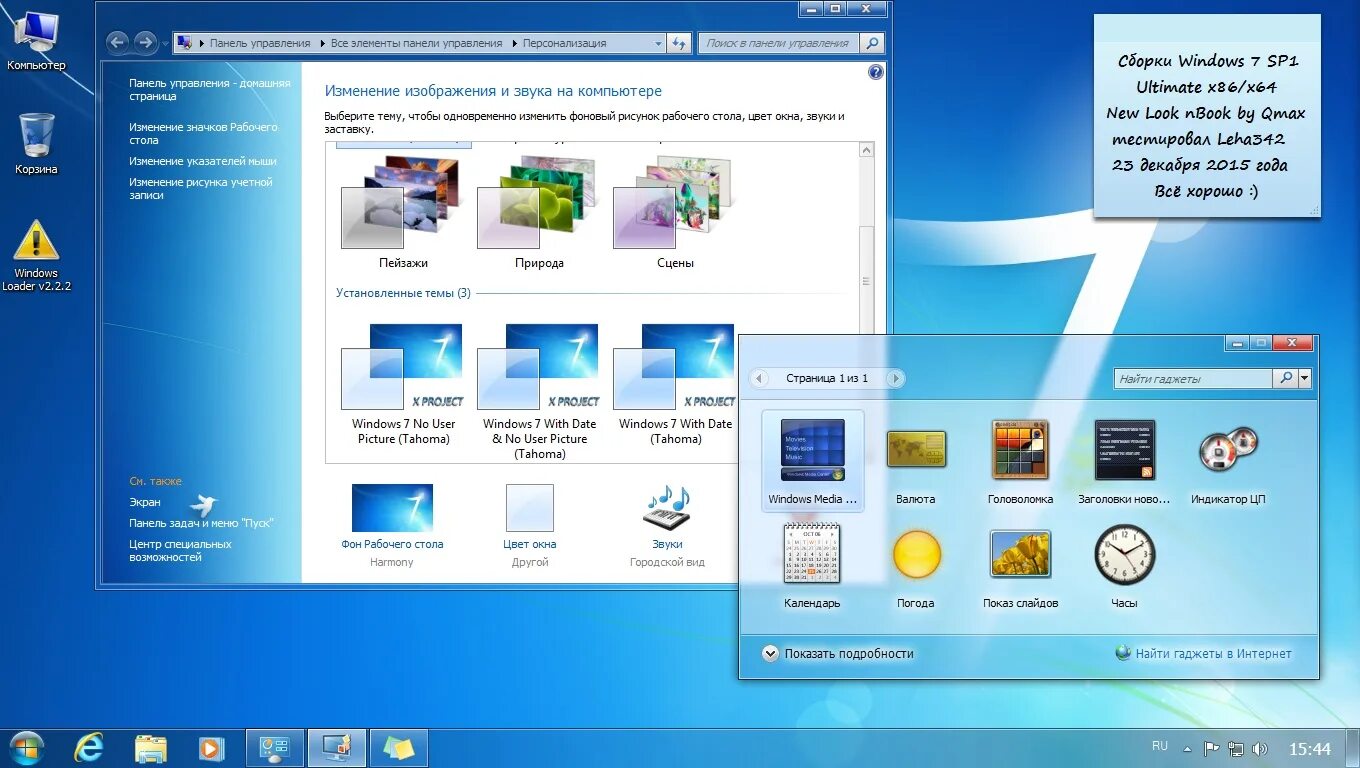The image size is (1360, 768).
Task: Open Изменение рисунка учетной записи link
Action: (x=200, y=189)
